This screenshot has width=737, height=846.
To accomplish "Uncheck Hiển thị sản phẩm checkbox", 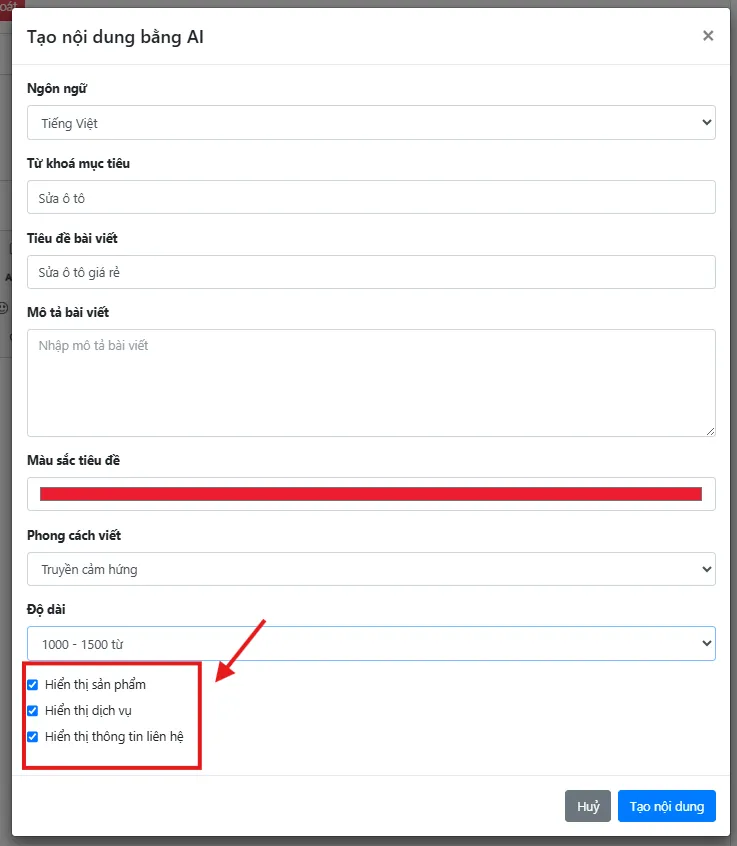I will pyautogui.click(x=32, y=685).
